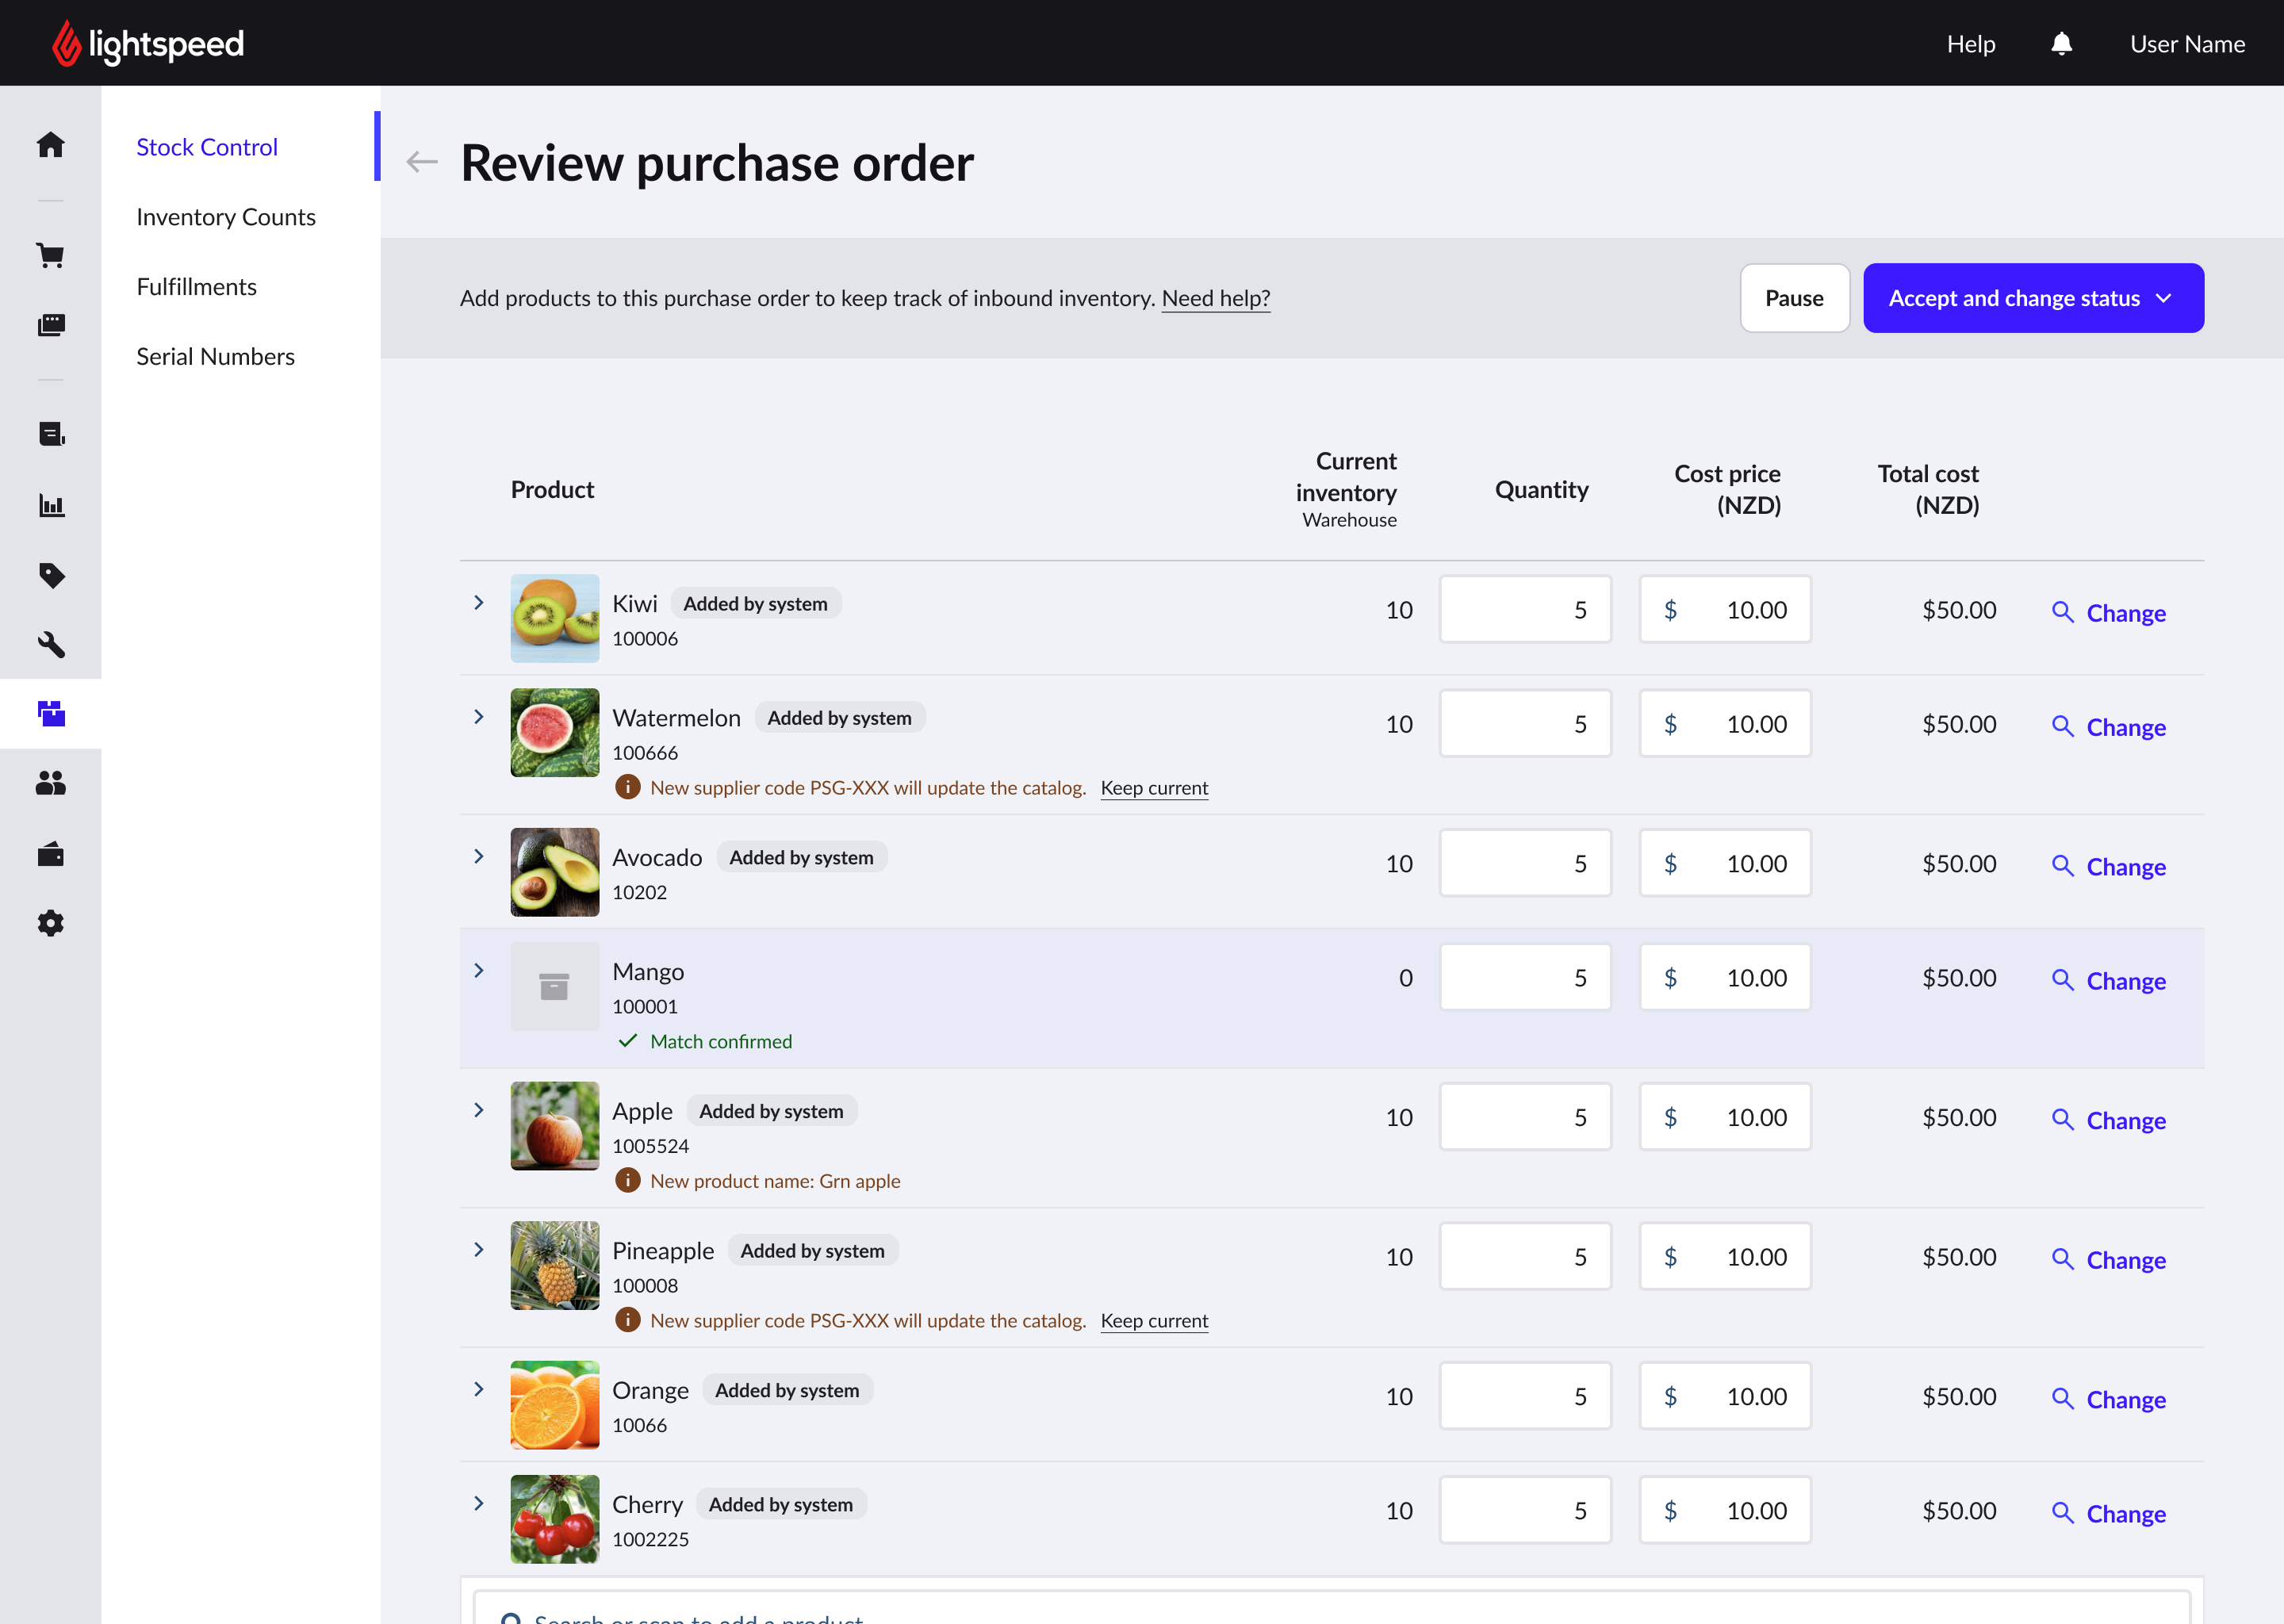
Task: Click Match confirmed text on Mango row
Action: click(721, 1041)
